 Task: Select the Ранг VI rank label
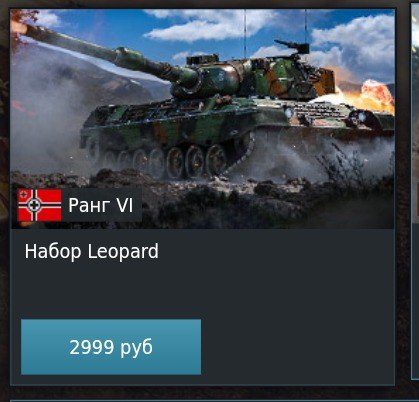(101, 205)
